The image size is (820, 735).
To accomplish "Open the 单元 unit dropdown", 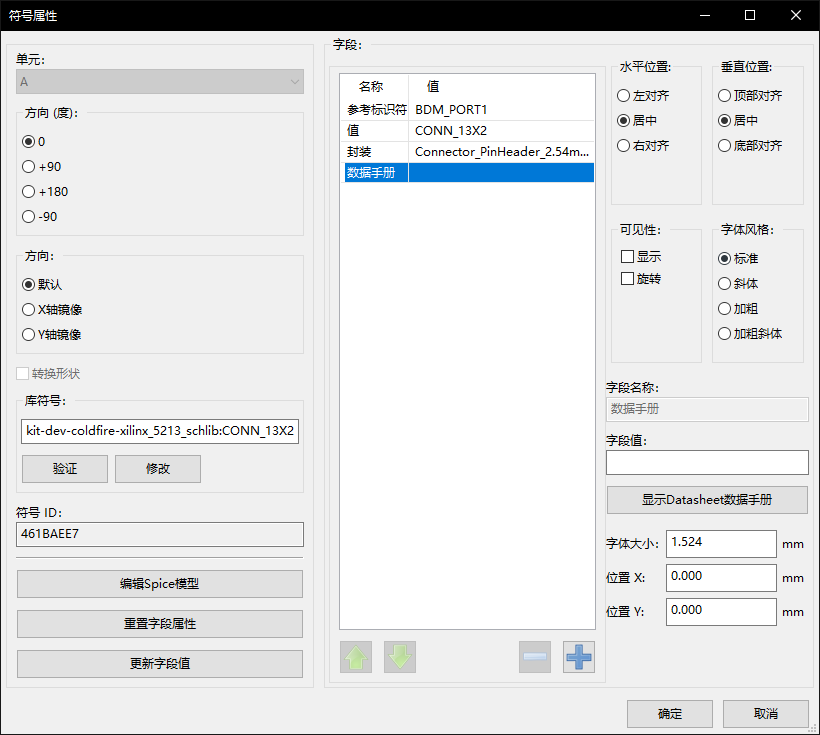I will tap(160, 82).
